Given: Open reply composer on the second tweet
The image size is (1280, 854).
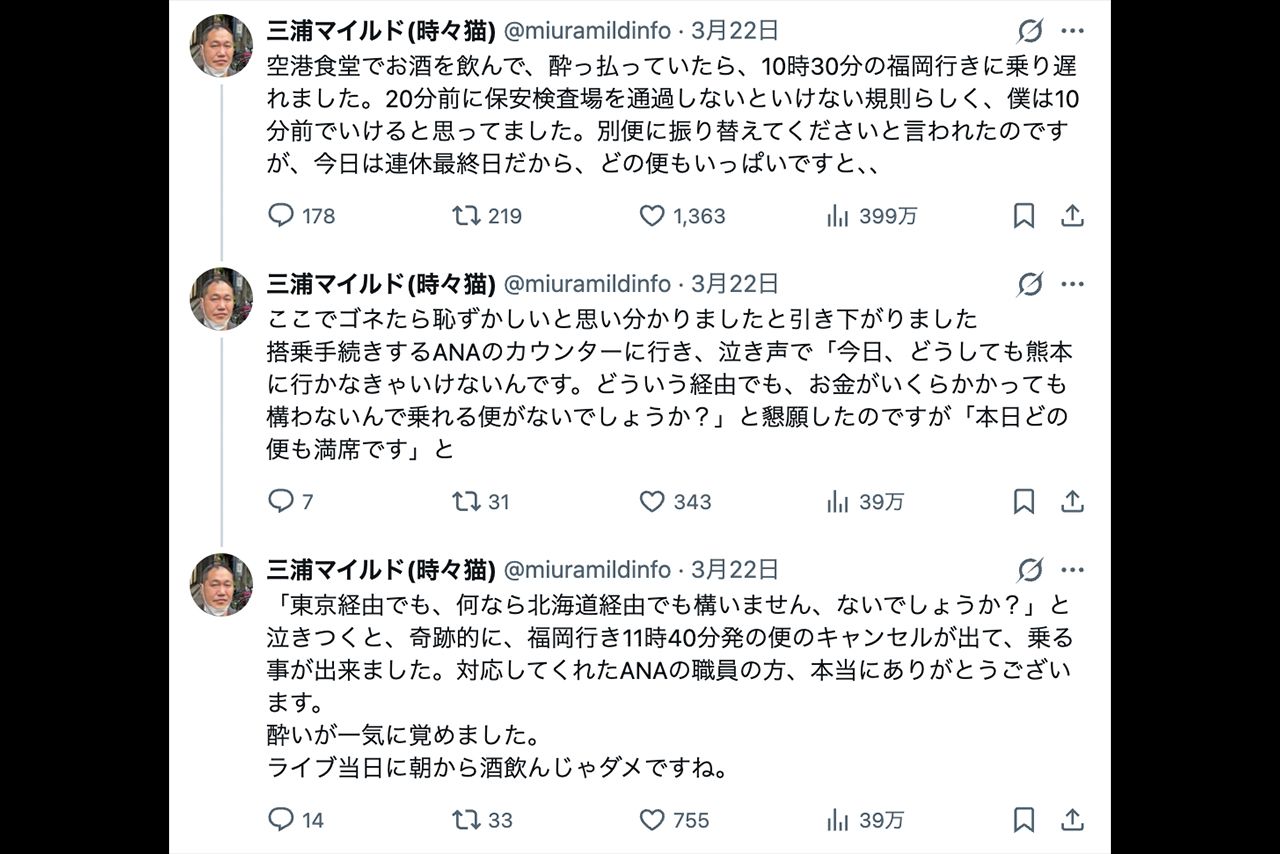Looking at the screenshot, I should 280,503.
